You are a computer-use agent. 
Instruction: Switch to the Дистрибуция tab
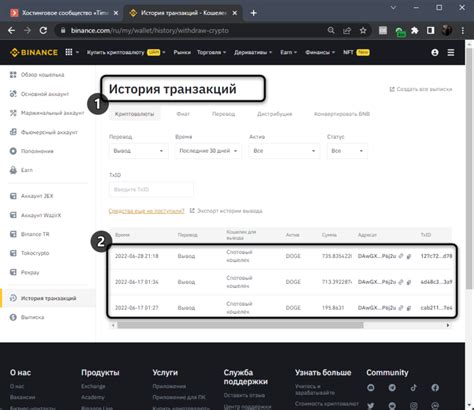[274, 114]
